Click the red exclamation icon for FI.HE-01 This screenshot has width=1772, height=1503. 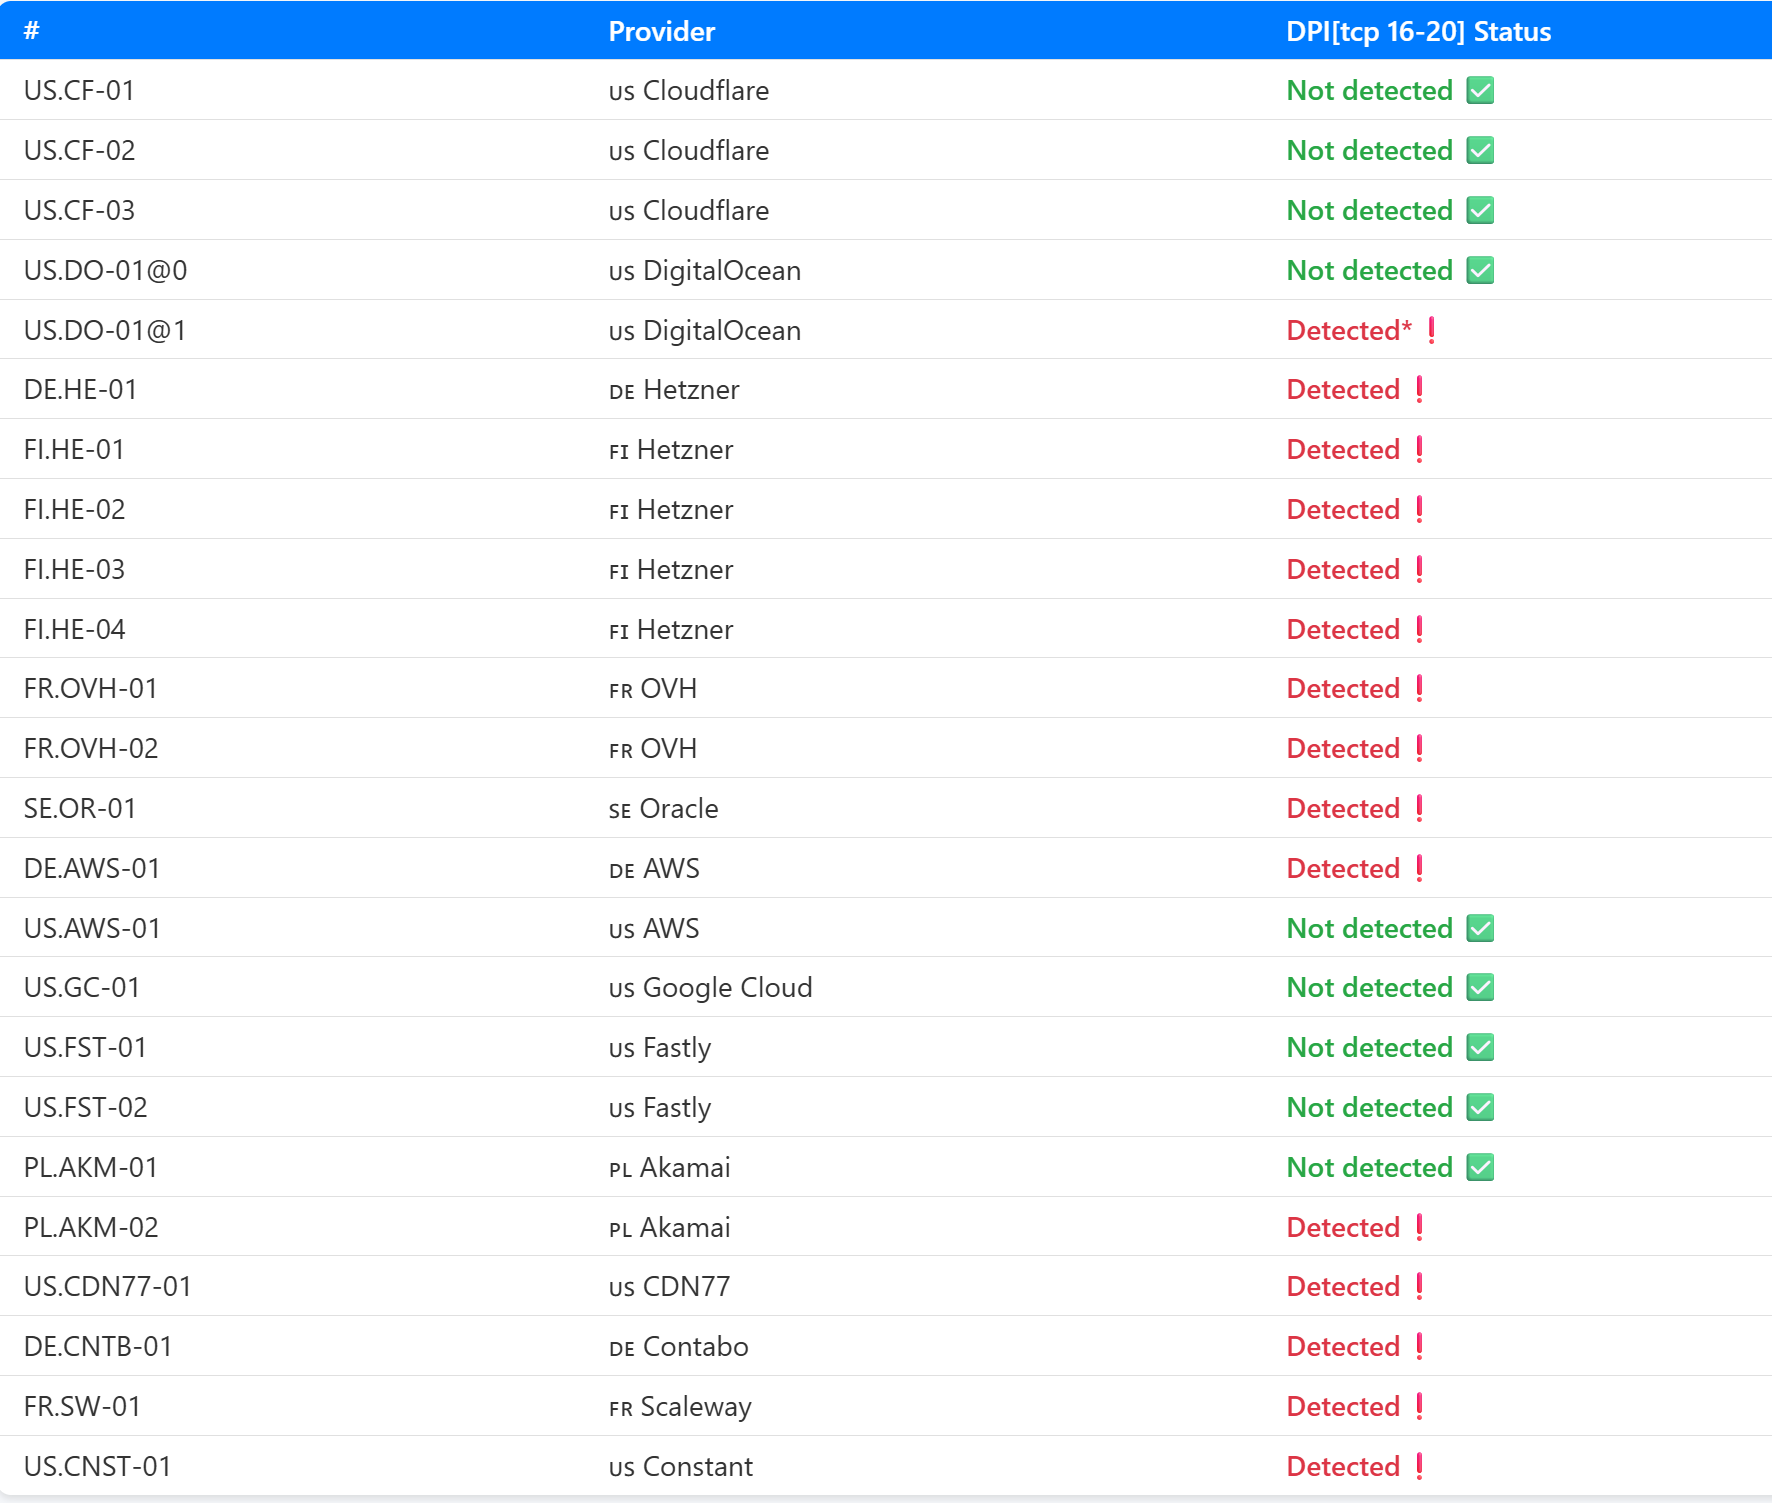(x=1420, y=449)
